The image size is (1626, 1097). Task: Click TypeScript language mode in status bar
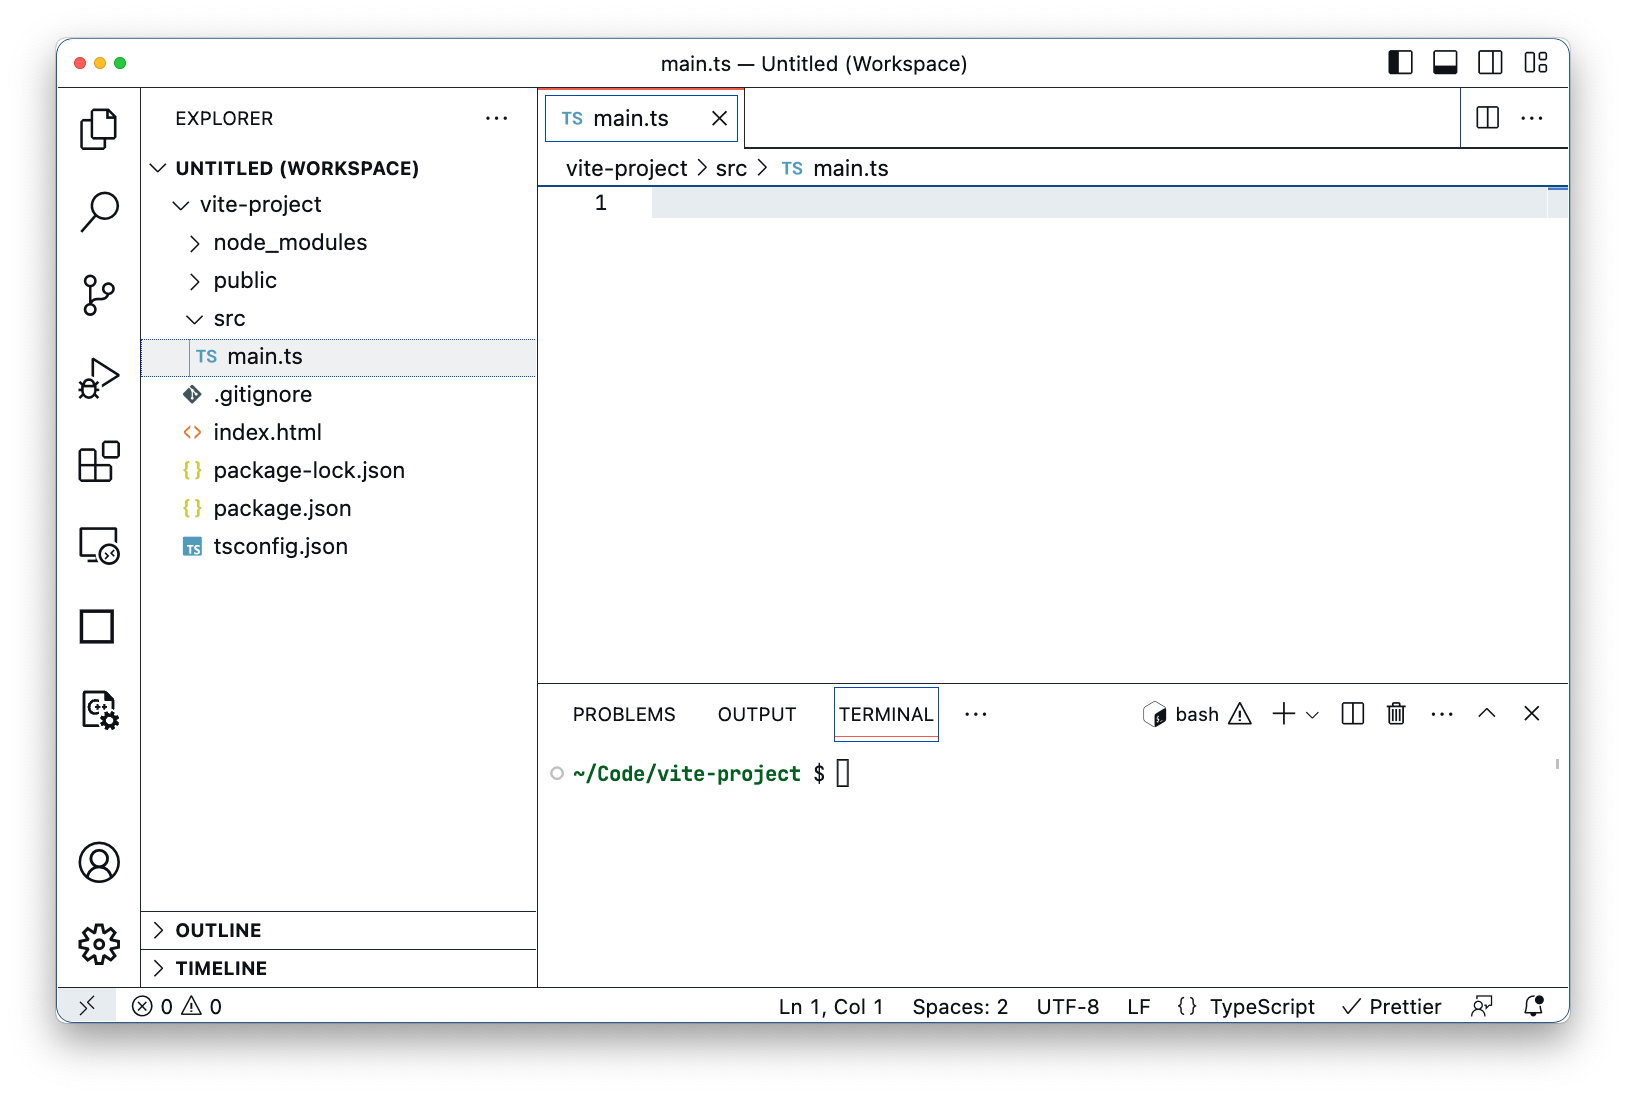coord(1261,1006)
